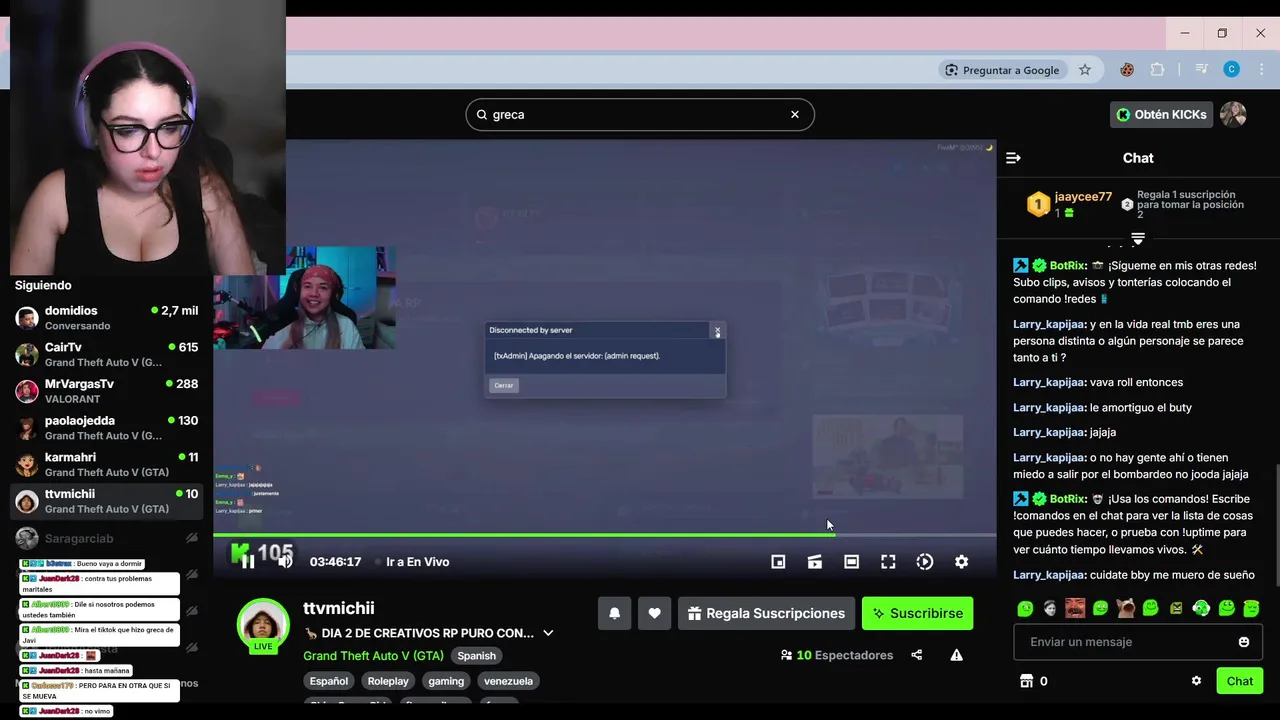Open browser extensions puzzle icon

(1158, 69)
